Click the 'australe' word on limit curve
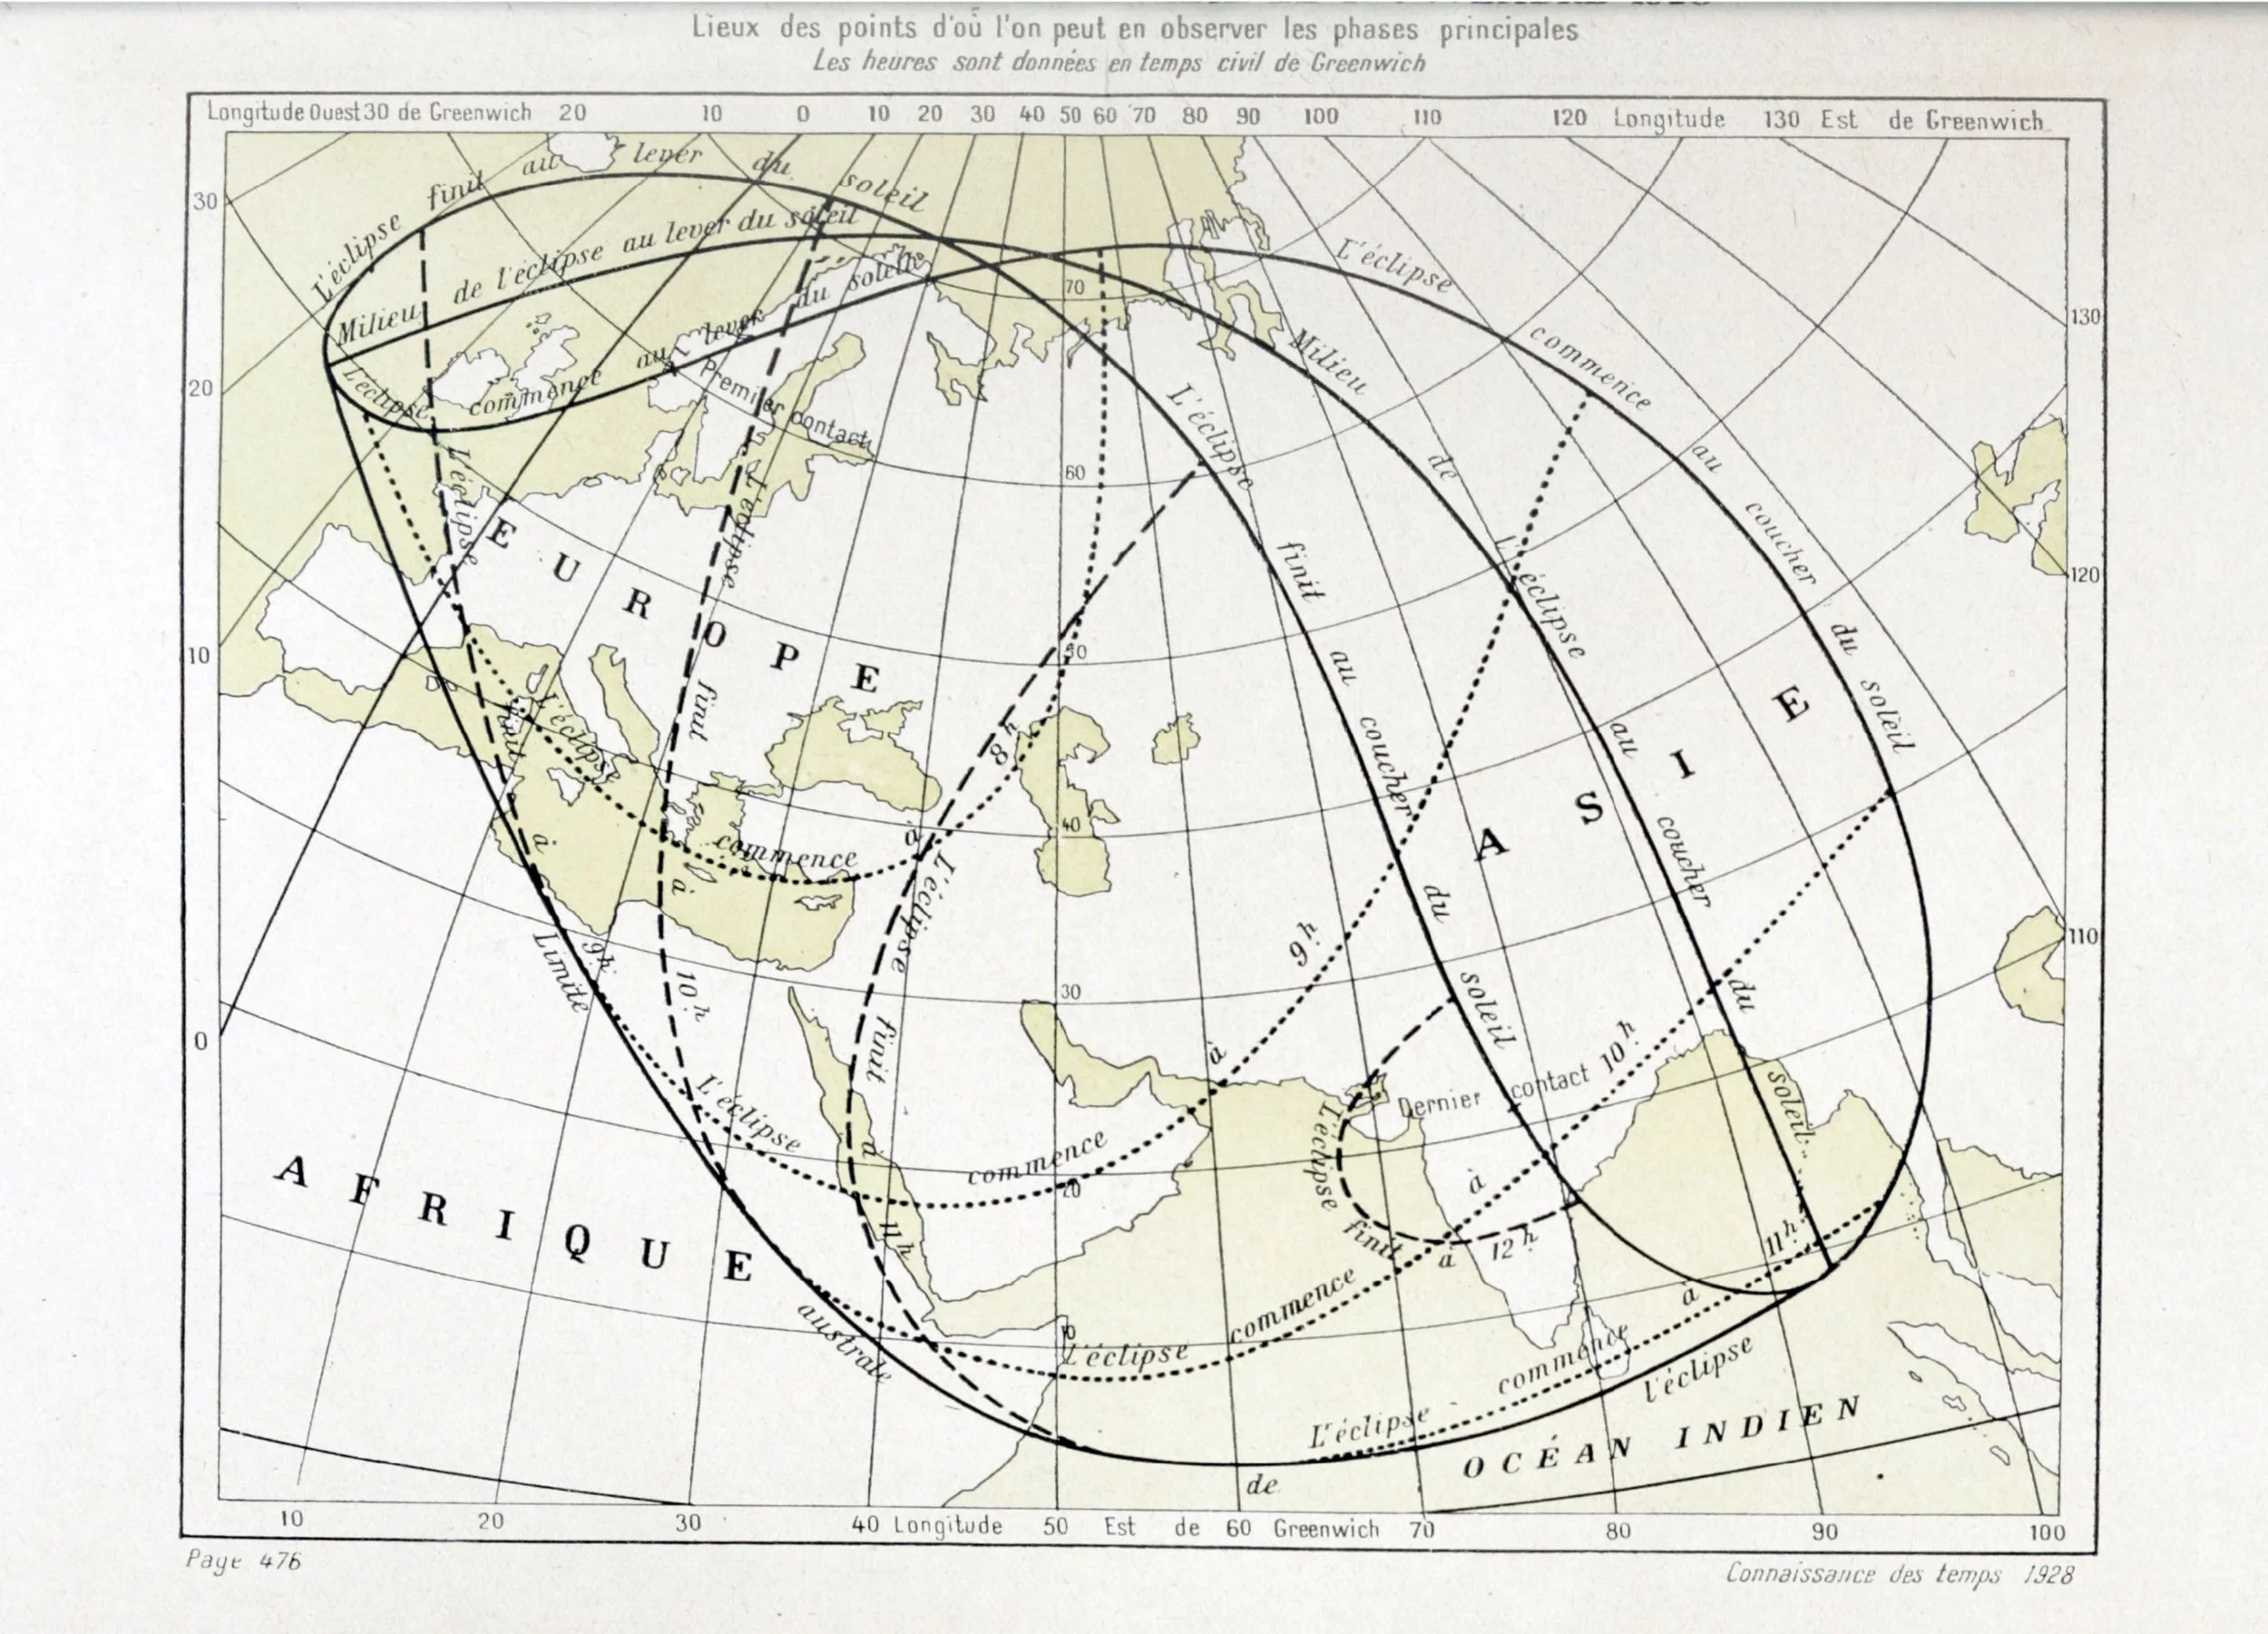Viewport: 2268px width, 1634px height. pos(842,1343)
